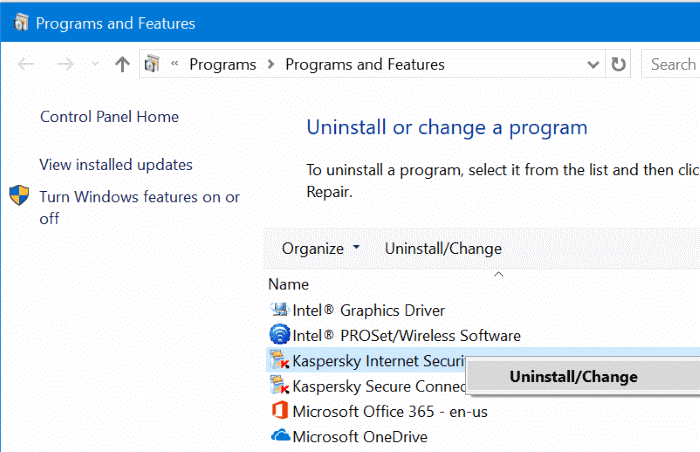Click the Programs breadcrumb in address bar

223,65
